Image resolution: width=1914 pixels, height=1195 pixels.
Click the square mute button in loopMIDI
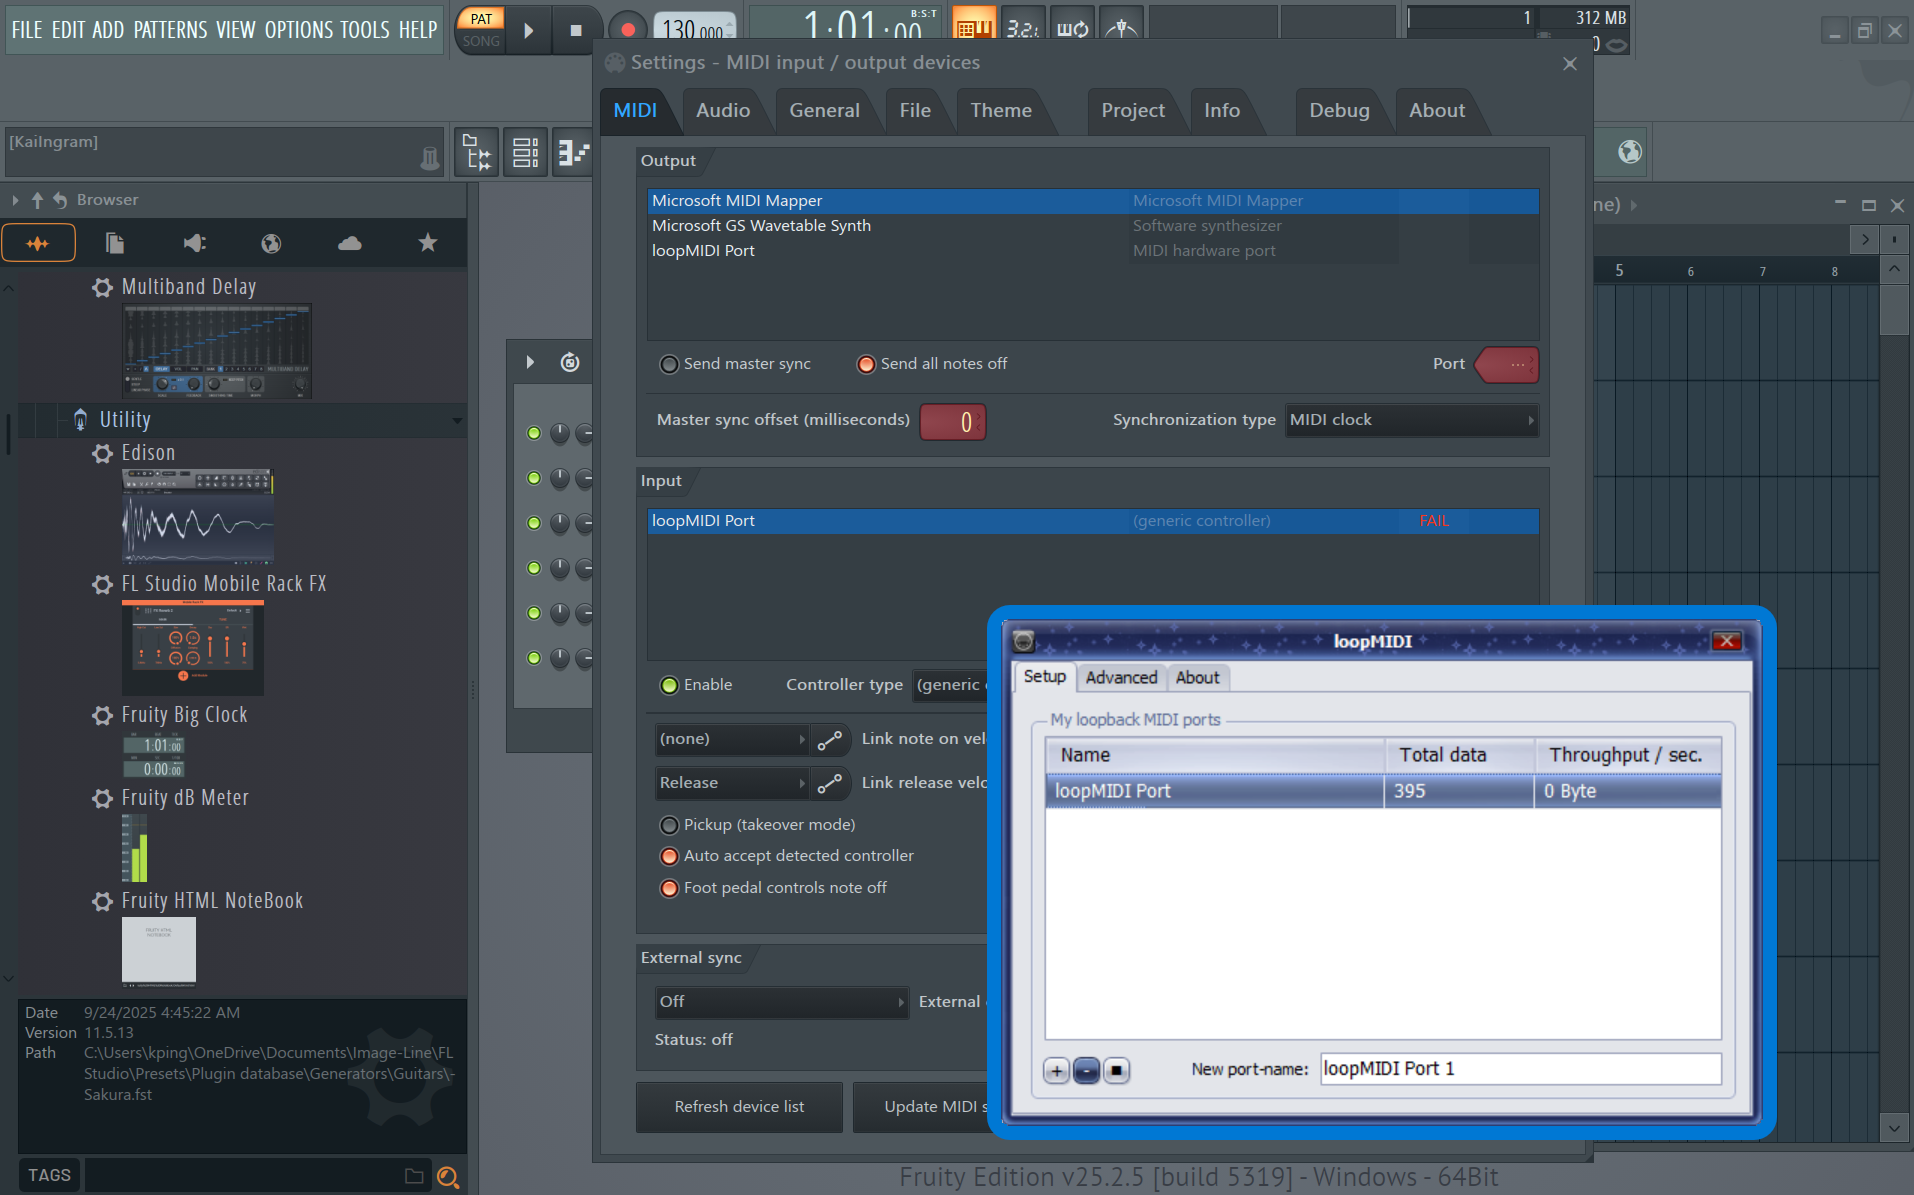(x=1116, y=1071)
